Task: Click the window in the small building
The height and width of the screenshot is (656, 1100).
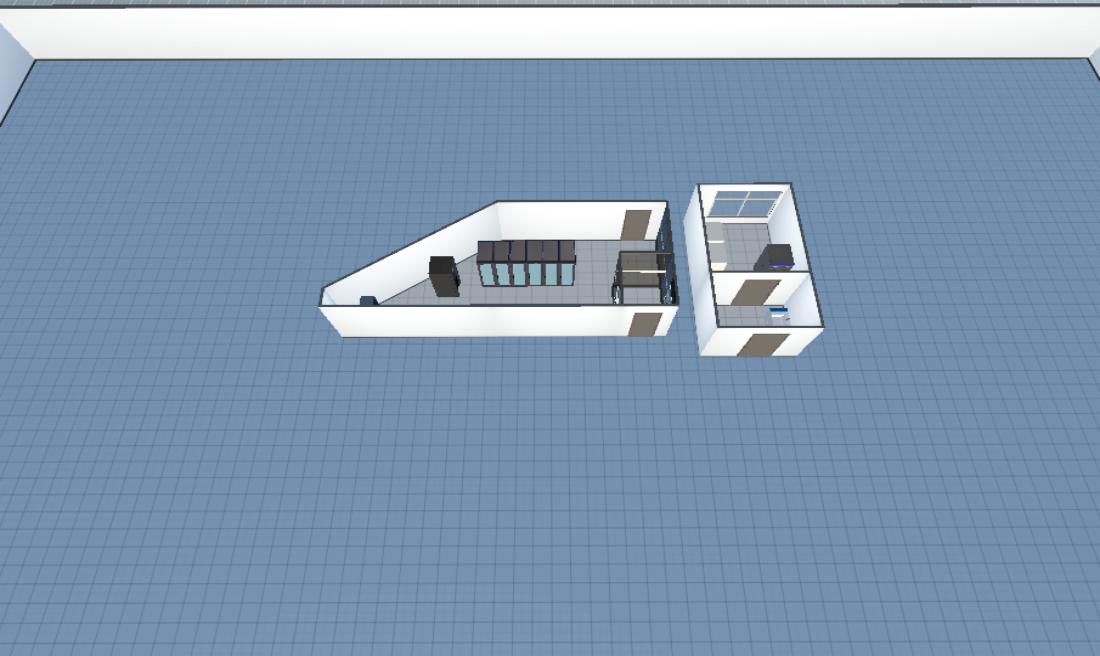Action: [x=744, y=204]
